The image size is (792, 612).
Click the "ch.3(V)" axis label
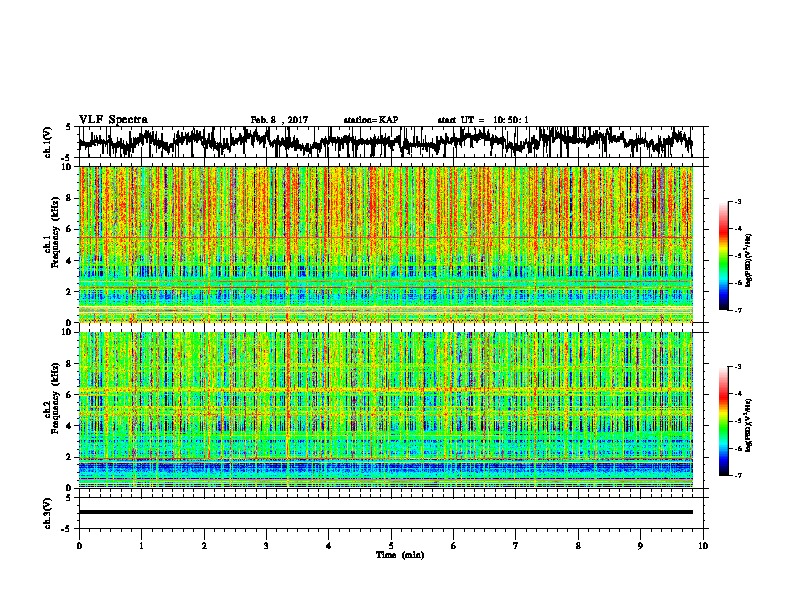pos(47,514)
